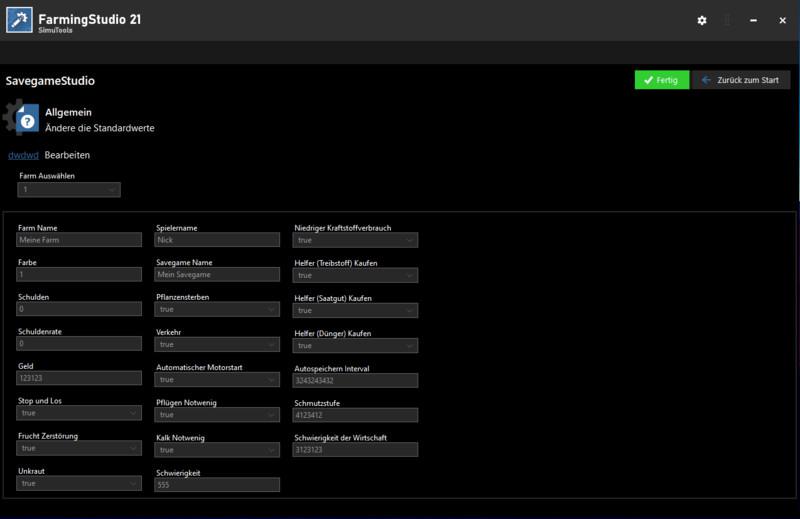Select the Autospeichern Interval input field
The width and height of the screenshot is (800, 519).
356,380
